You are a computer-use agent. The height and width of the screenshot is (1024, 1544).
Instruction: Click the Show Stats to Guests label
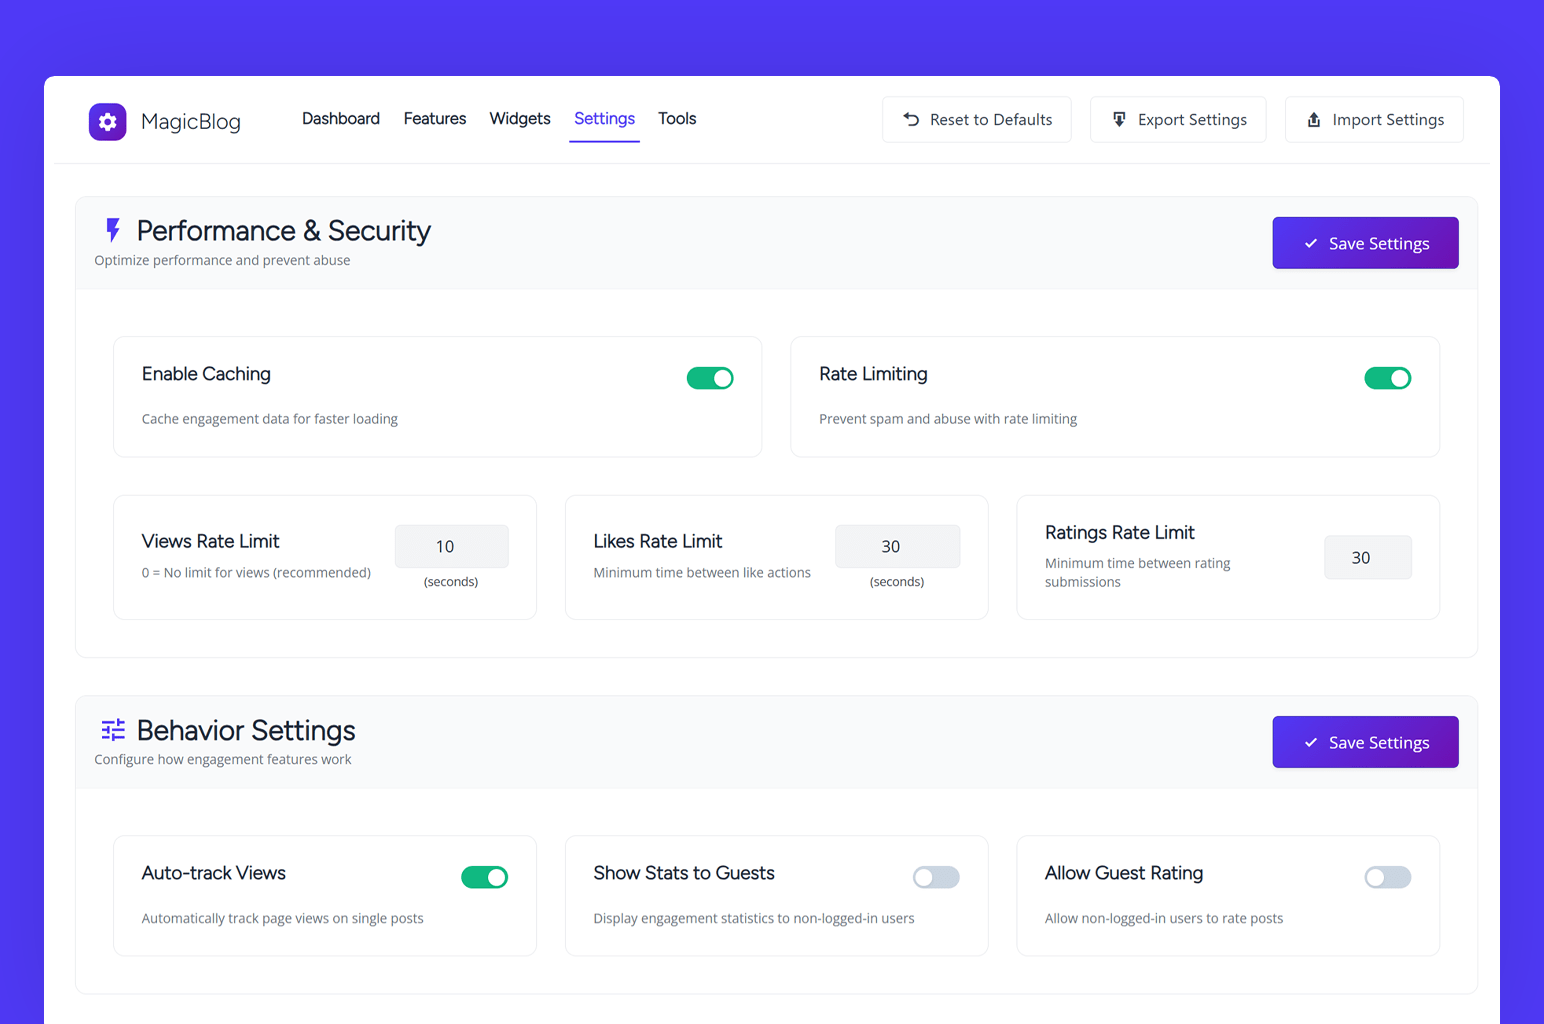coord(683,873)
